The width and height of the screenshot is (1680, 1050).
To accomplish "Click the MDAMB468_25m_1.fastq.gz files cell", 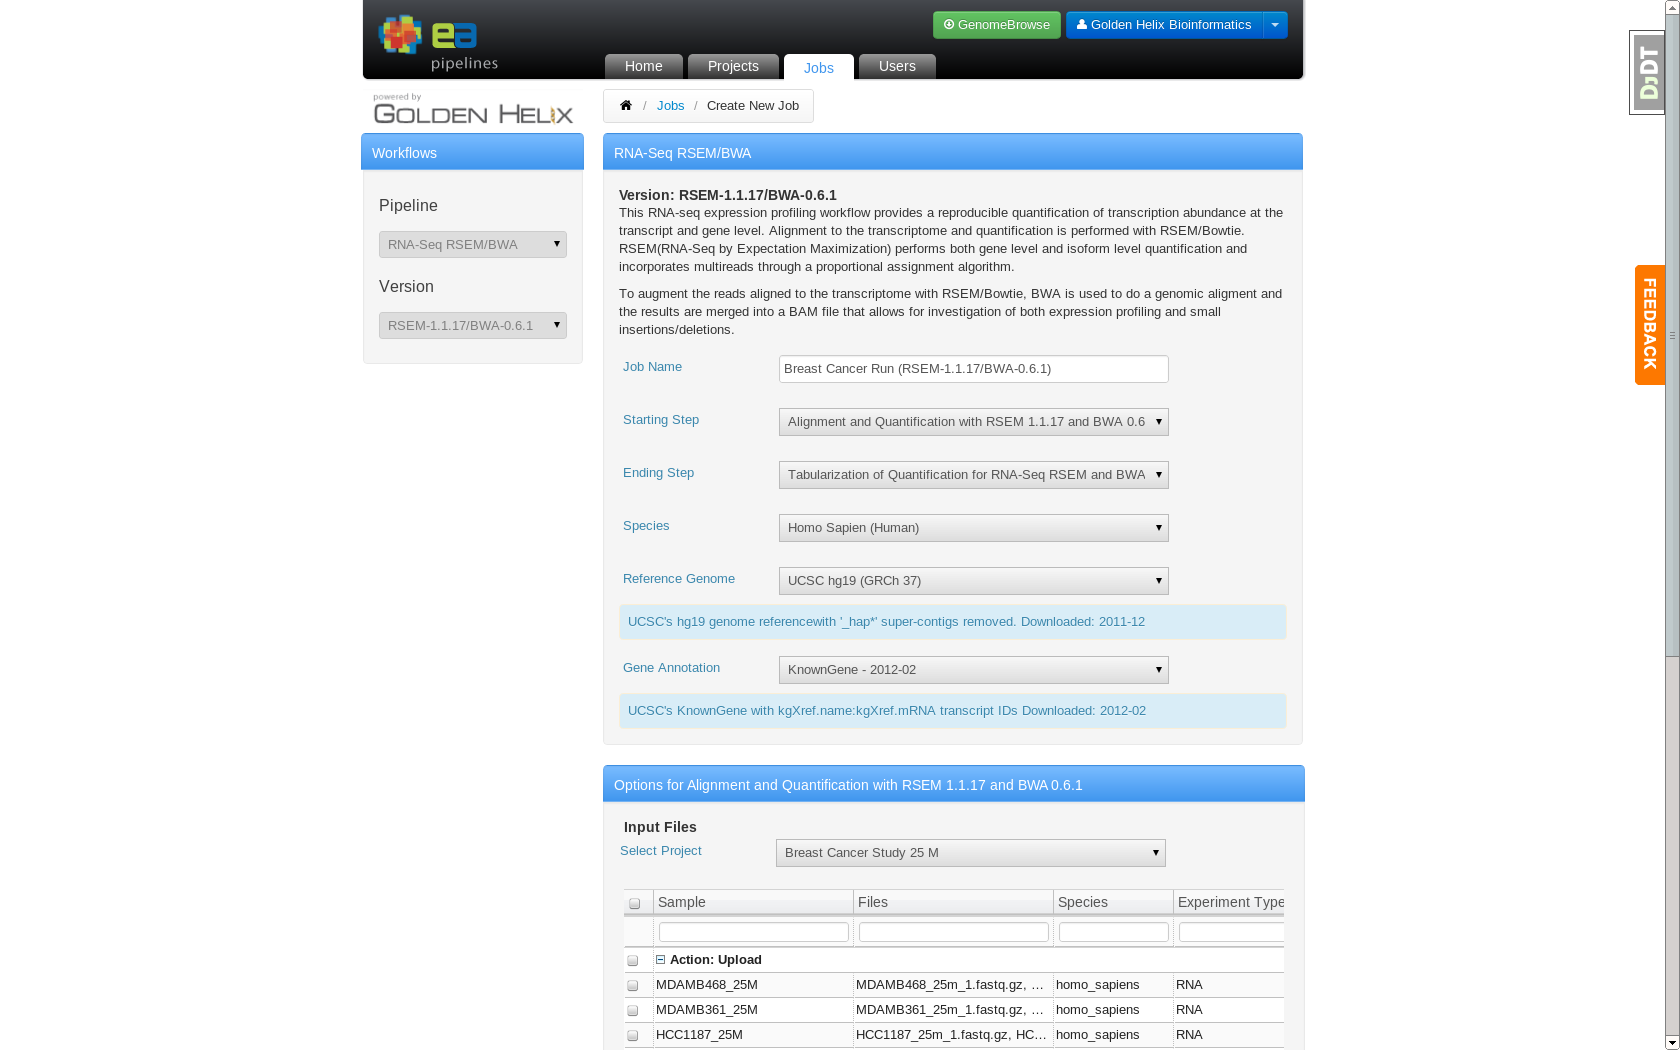I will 953,985.
